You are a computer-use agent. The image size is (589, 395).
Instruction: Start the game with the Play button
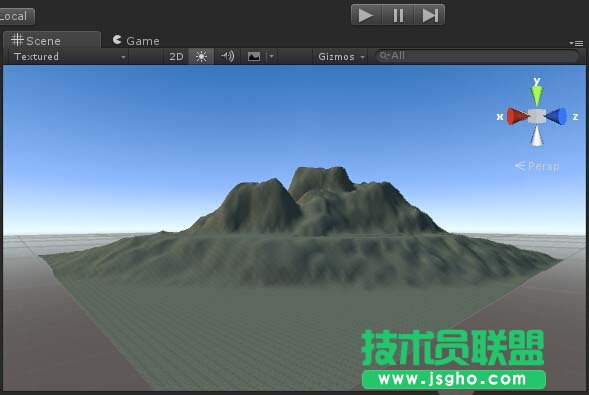(x=366, y=15)
